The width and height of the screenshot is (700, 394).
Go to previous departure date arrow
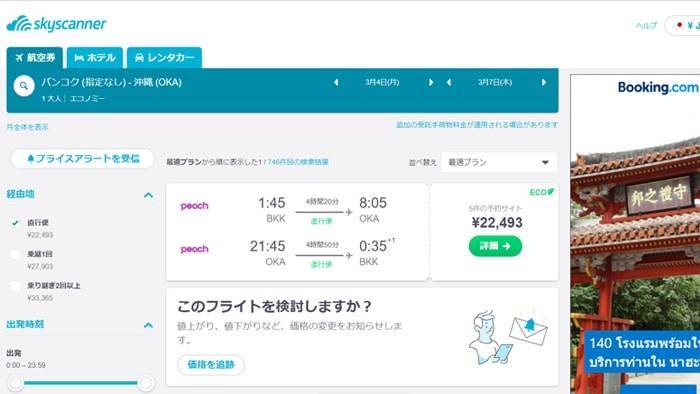pyautogui.click(x=336, y=82)
